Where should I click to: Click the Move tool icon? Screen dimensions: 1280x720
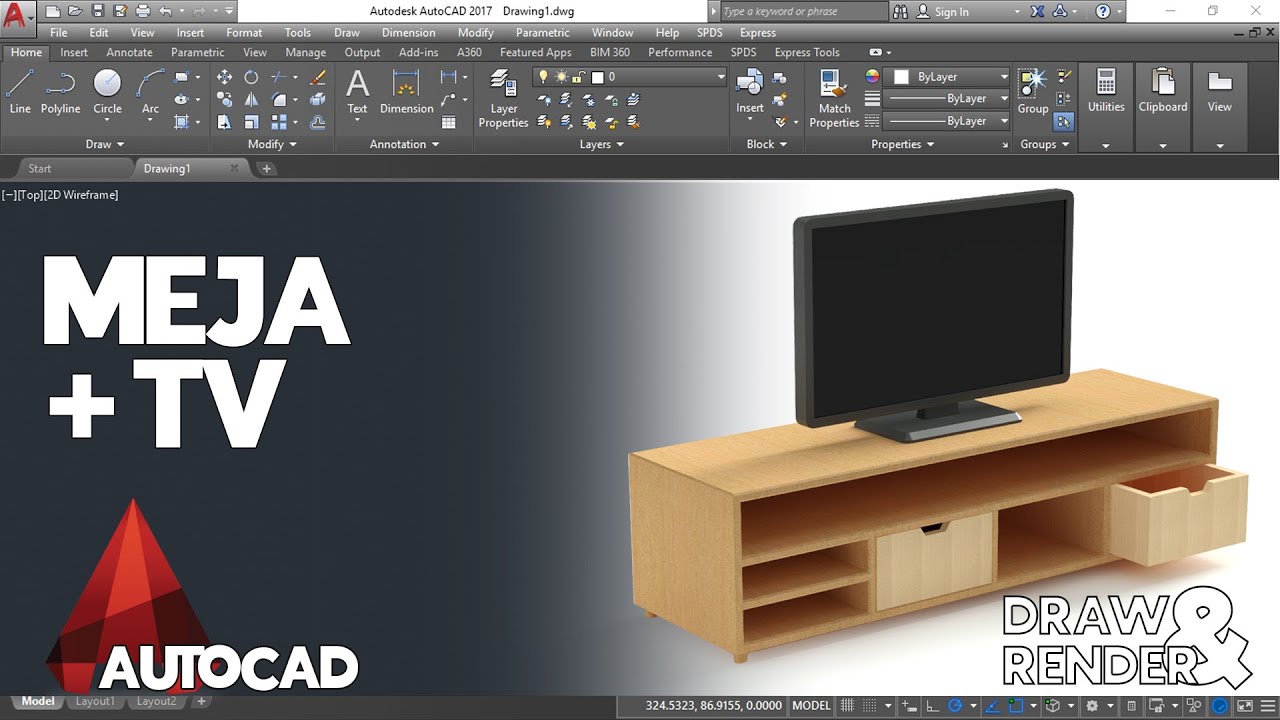point(224,77)
